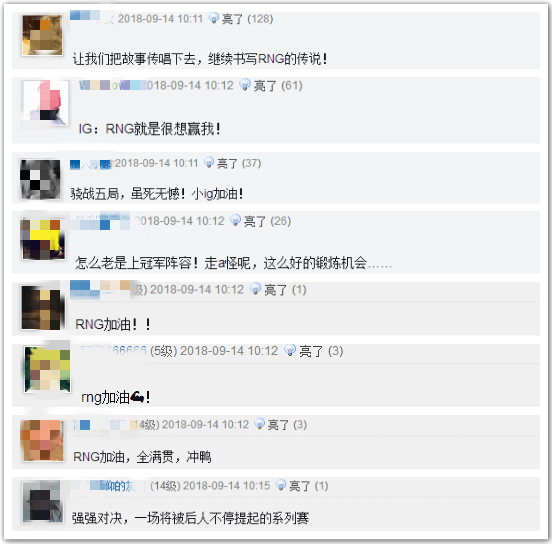Click 亮了 (61) on the IG comment

pos(278,86)
